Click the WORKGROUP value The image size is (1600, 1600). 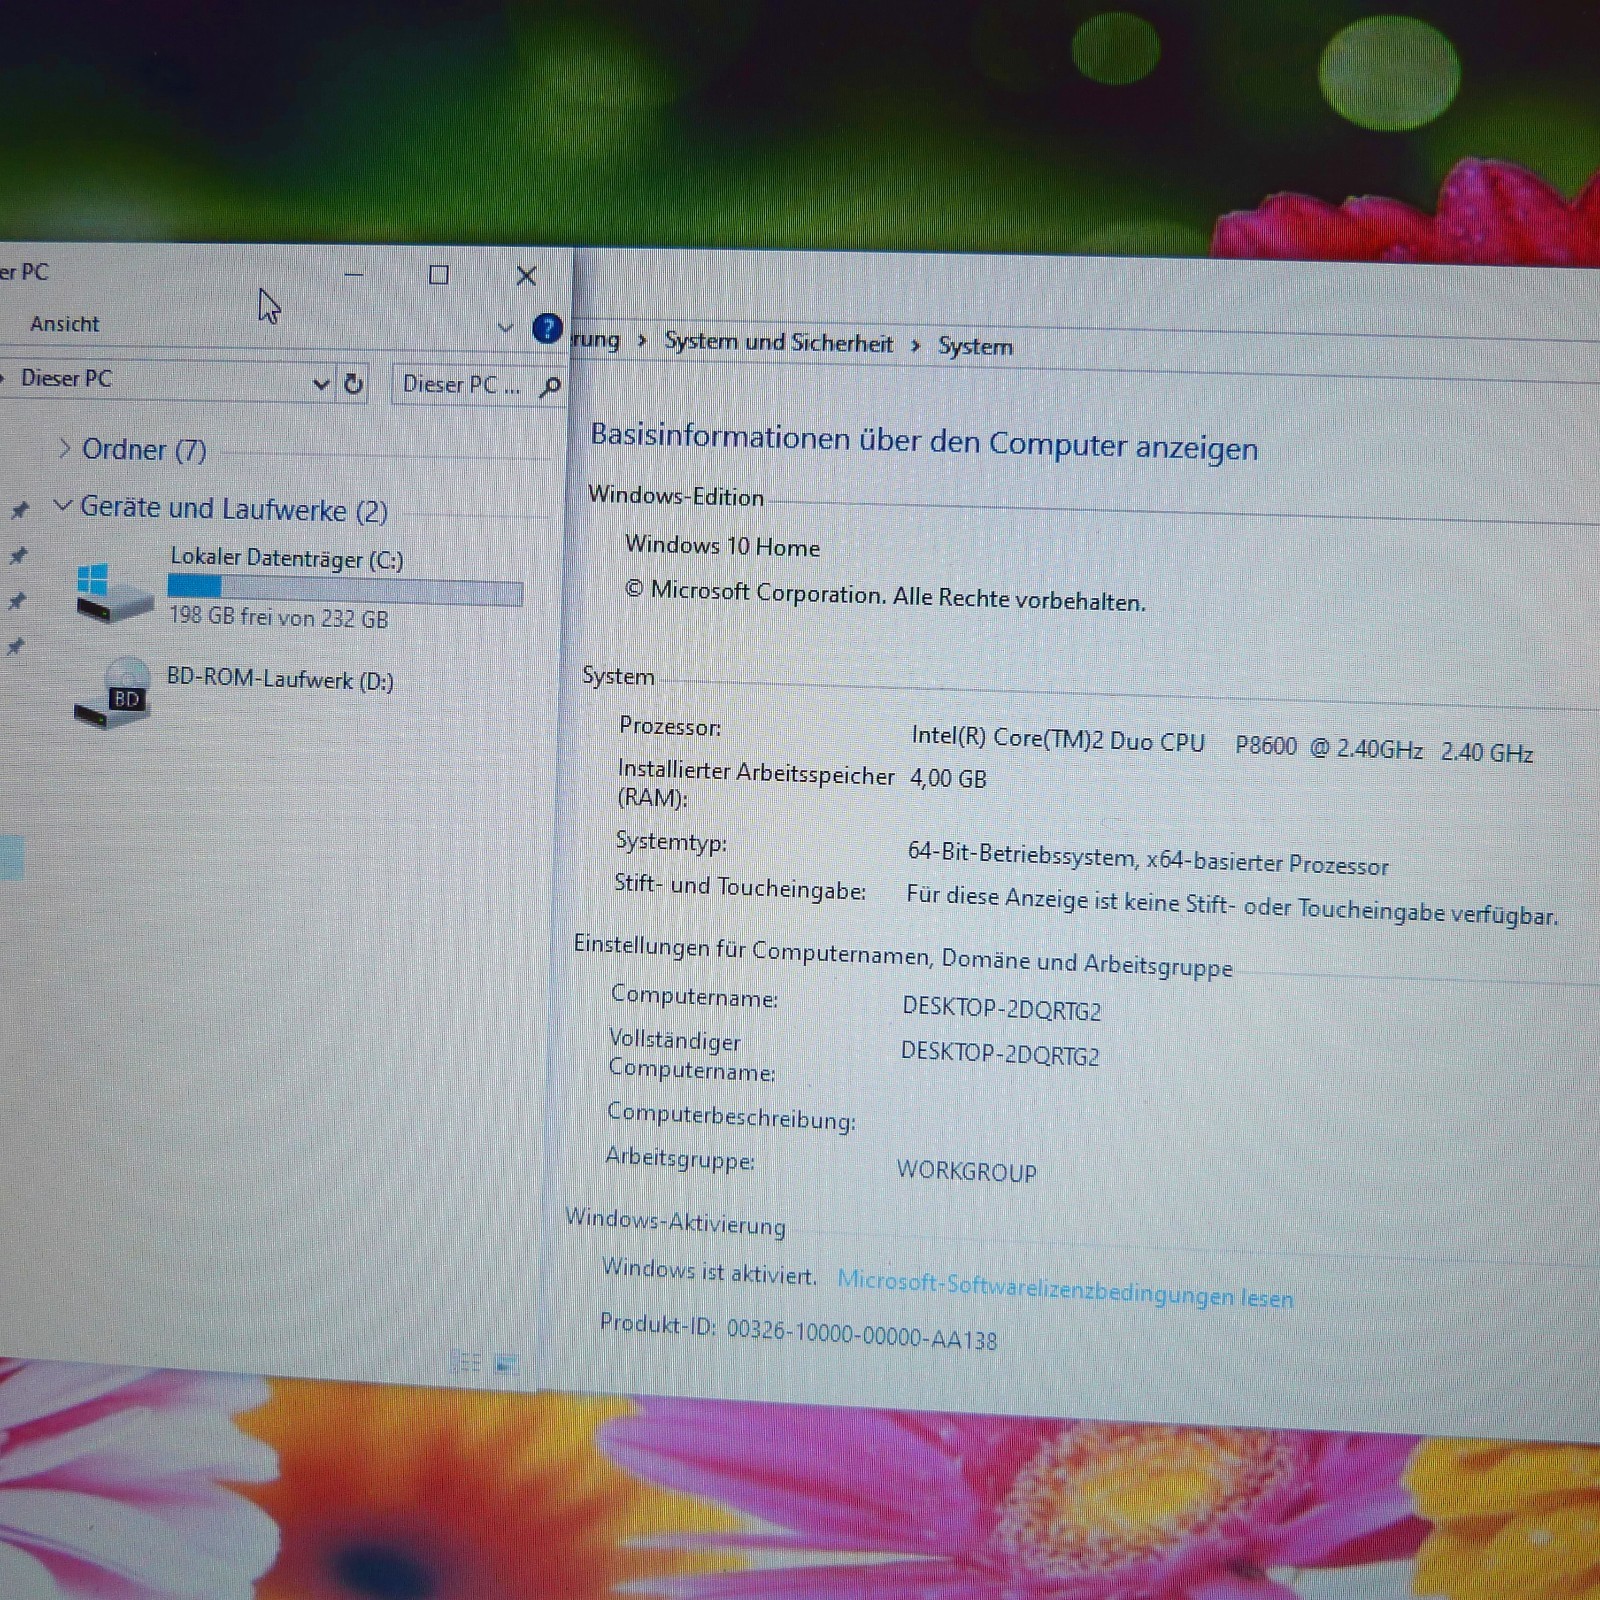[x=967, y=1171]
